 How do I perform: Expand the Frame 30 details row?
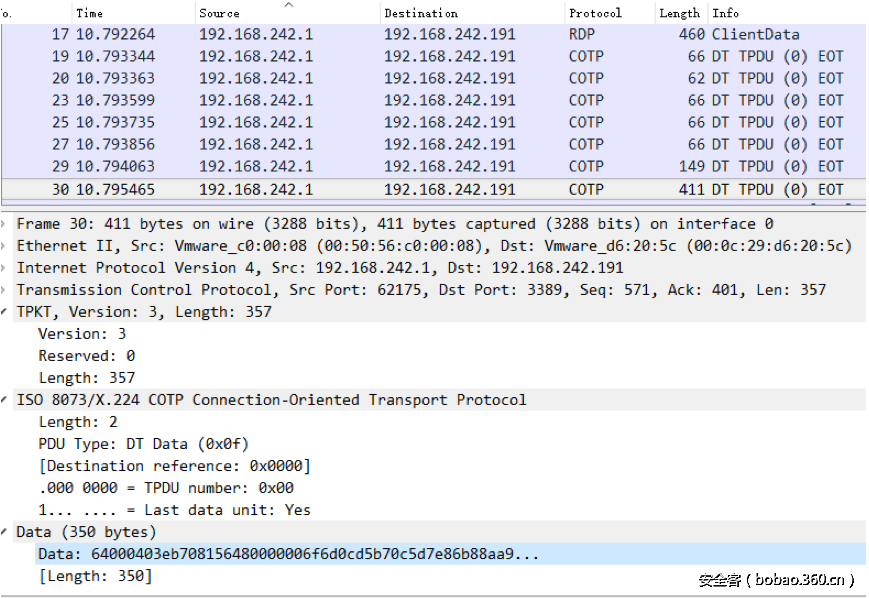(x=6, y=224)
